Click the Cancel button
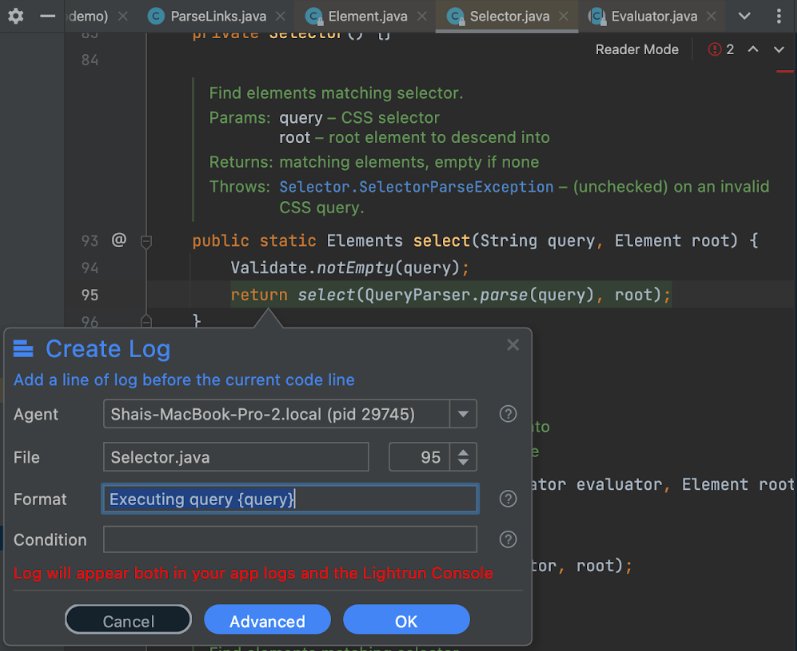The width and height of the screenshot is (797, 651). coord(128,621)
